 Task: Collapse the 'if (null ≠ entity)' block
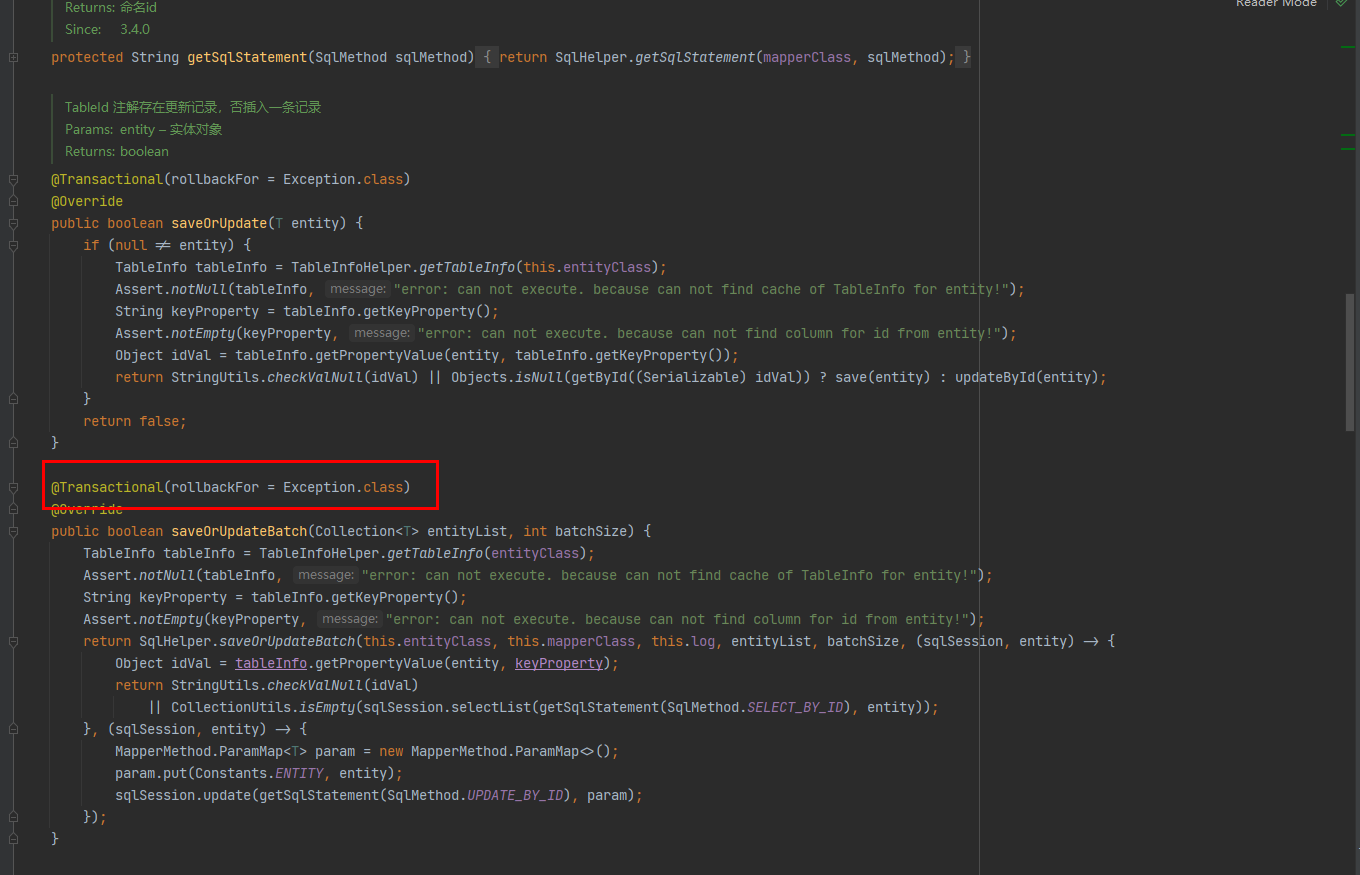coord(13,245)
